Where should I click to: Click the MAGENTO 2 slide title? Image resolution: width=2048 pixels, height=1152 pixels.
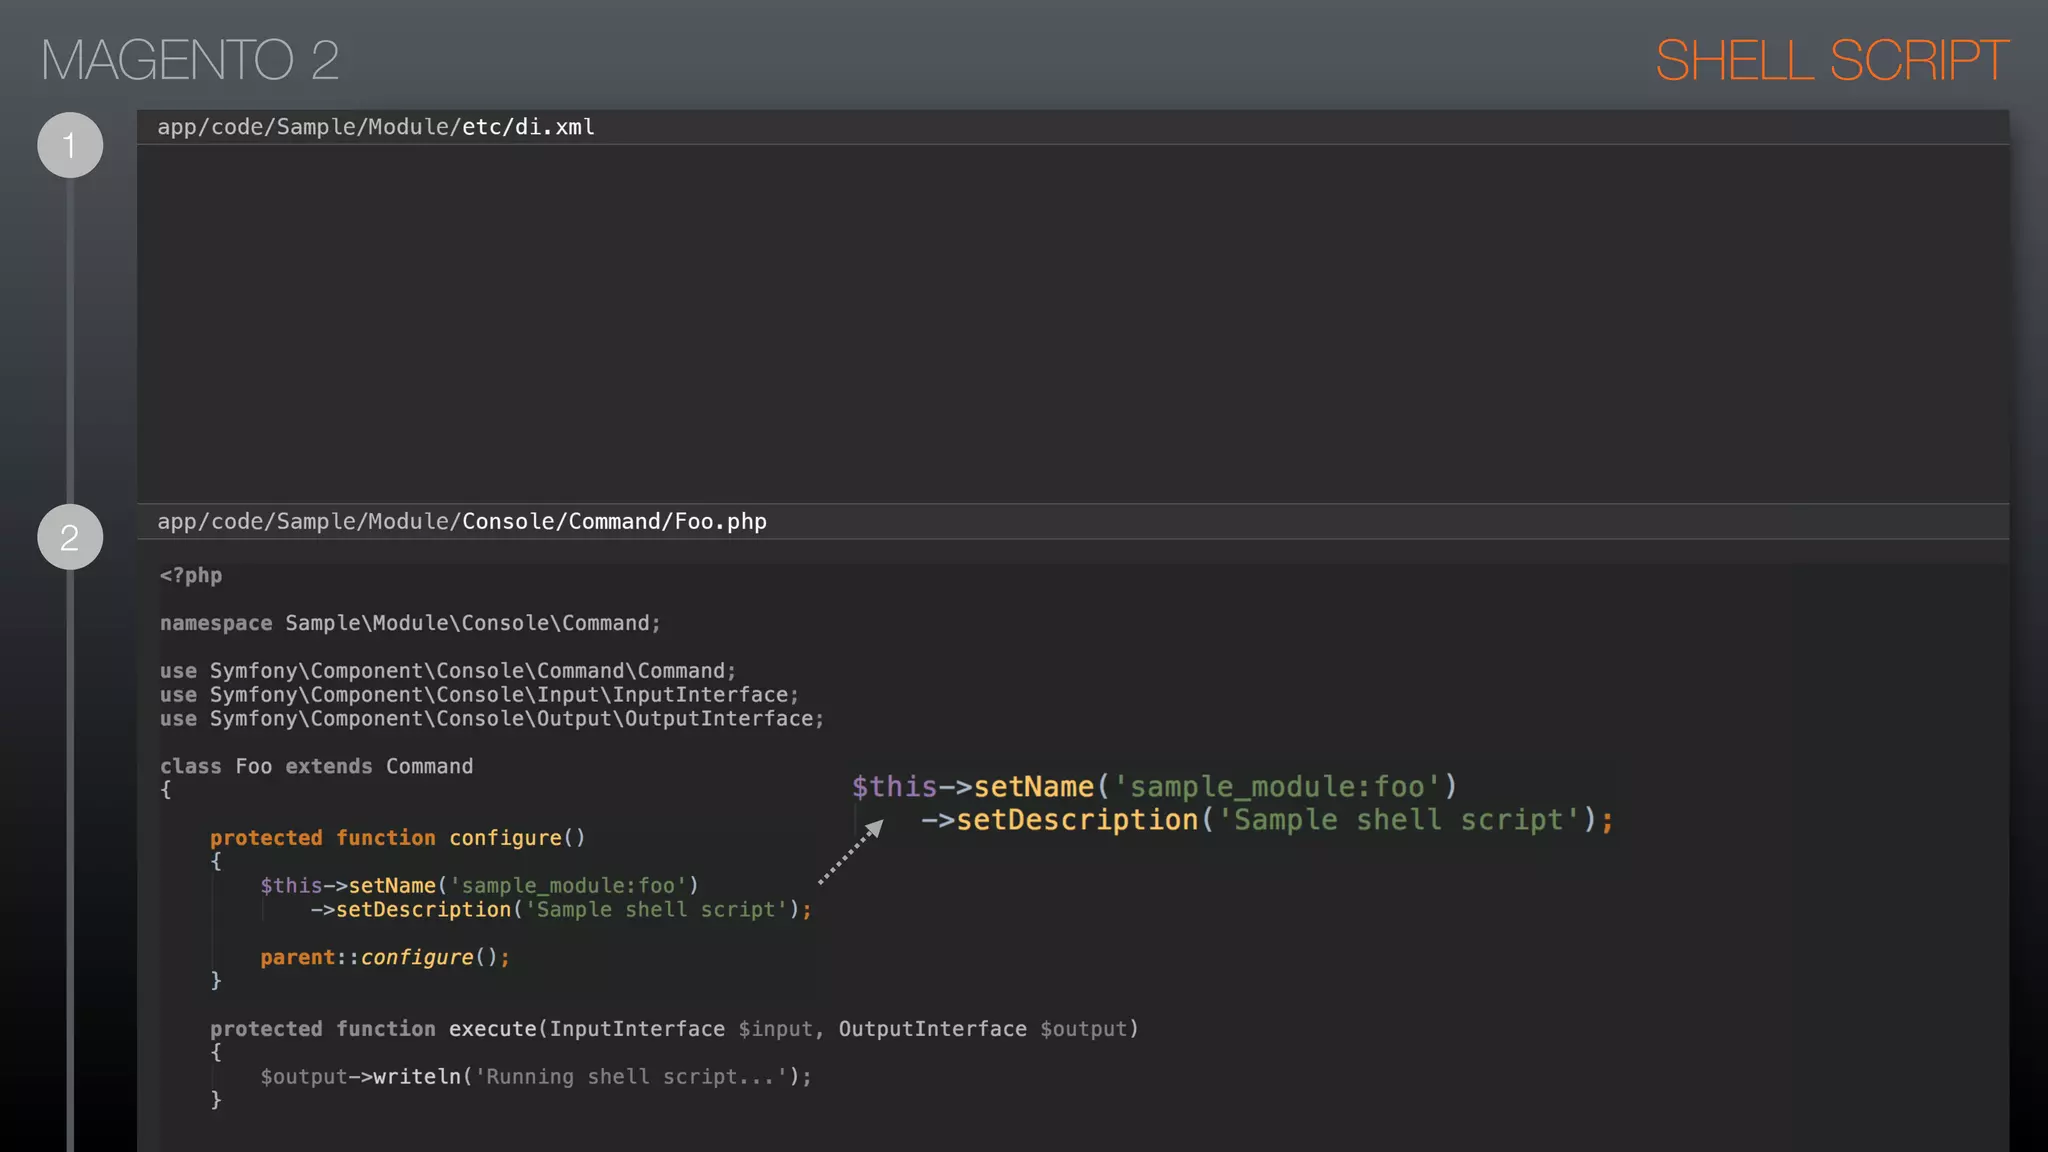coord(190,60)
